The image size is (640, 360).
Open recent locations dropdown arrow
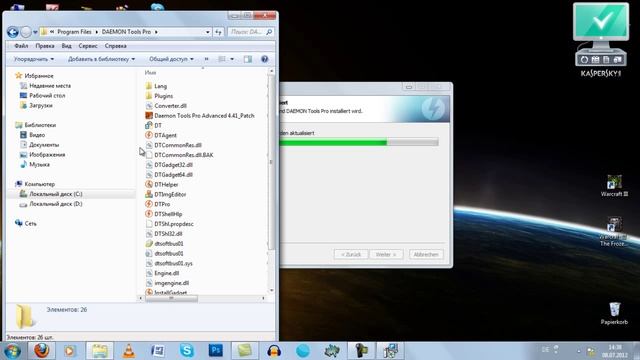[35, 32]
